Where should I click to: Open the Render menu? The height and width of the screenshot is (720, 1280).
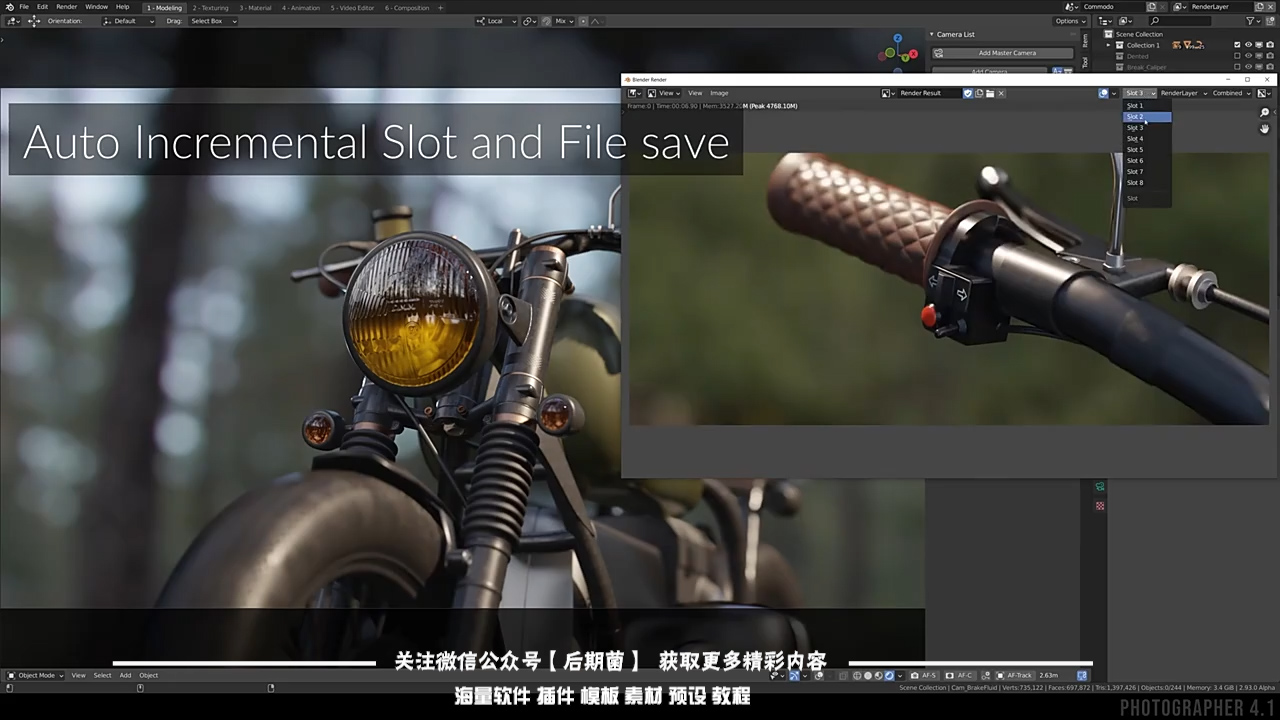[x=66, y=7]
